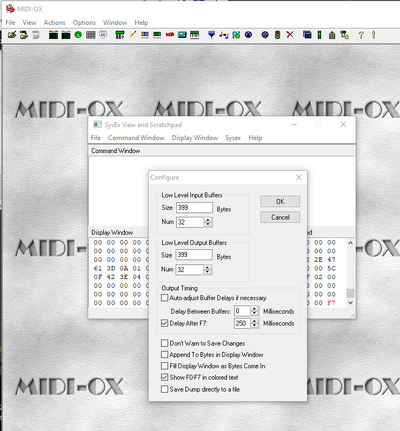
Task: Click the blue window toolbar icon
Action: click(x=307, y=35)
